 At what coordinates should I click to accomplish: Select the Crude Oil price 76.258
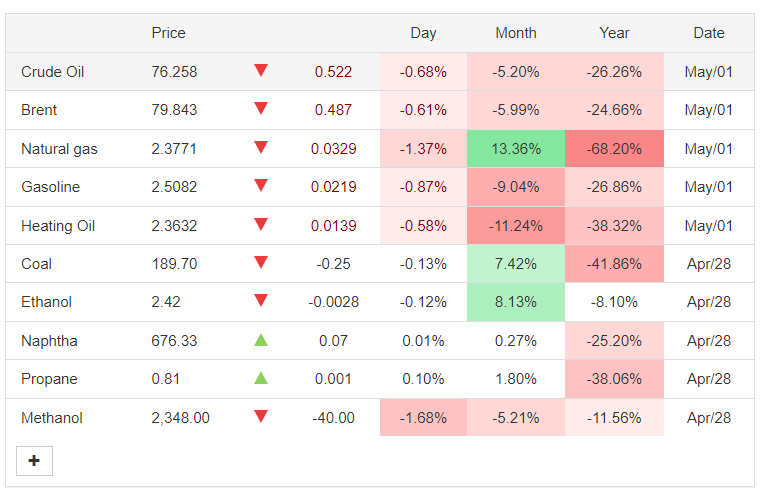tap(174, 72)
